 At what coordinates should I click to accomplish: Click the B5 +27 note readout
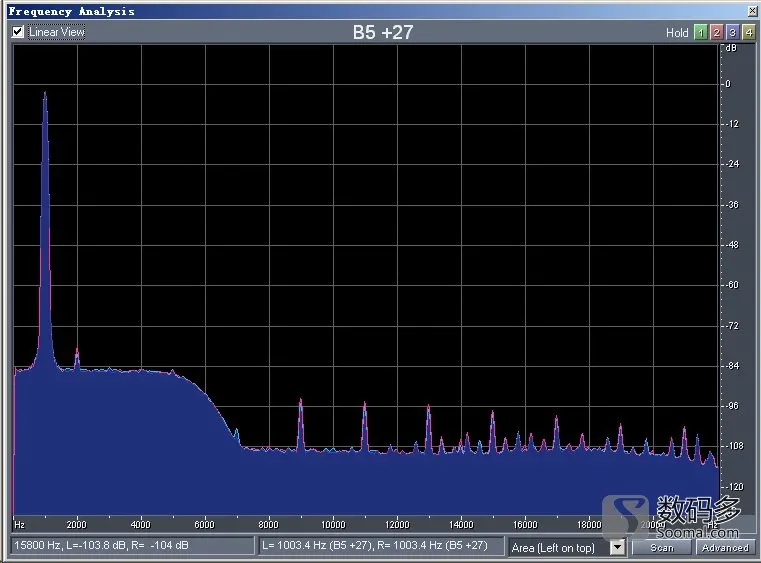(382, 33)
